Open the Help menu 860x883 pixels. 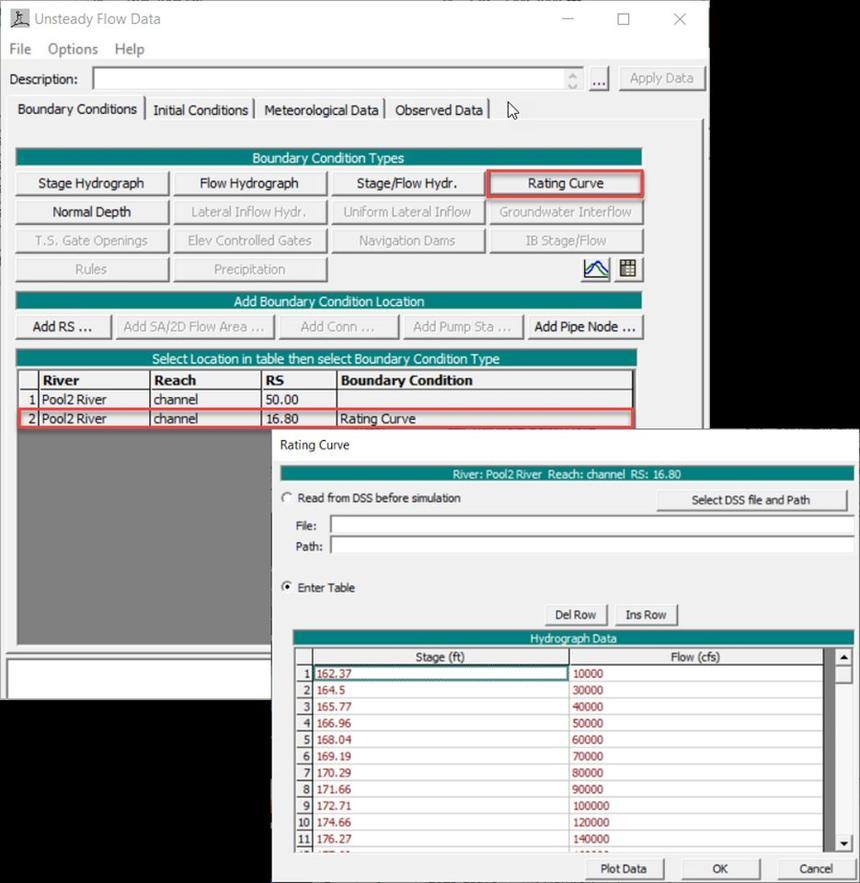click(130, 49)
